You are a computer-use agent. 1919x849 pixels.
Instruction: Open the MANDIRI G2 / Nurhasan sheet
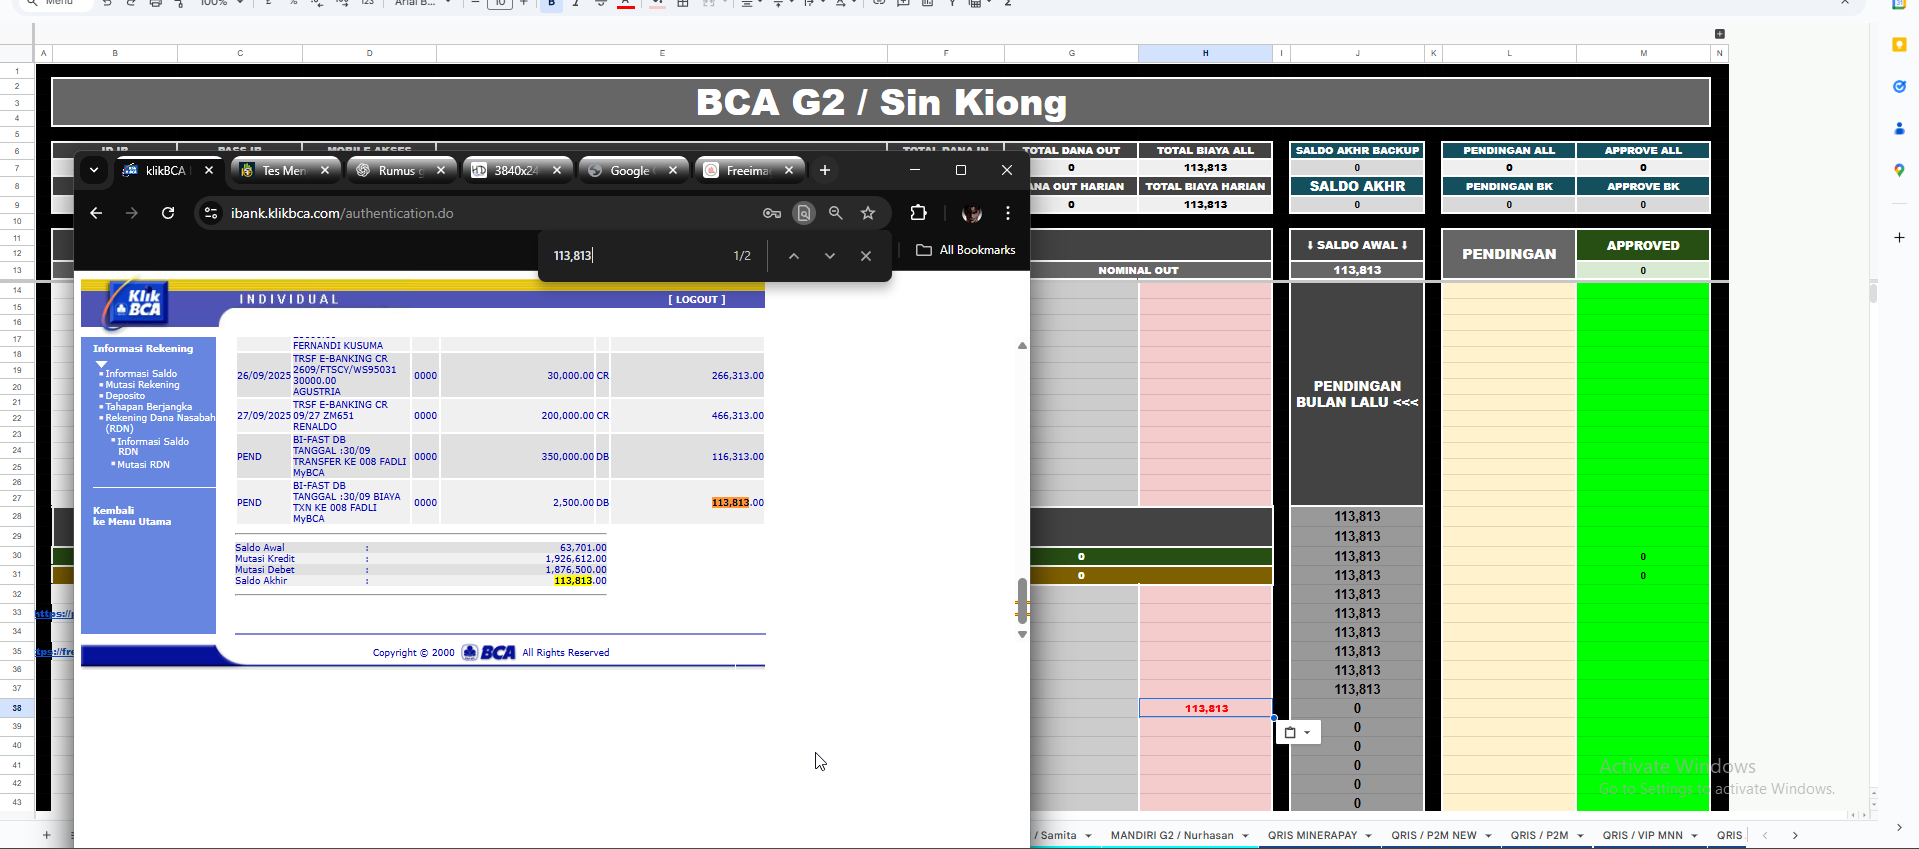(x=1172, y=836)
